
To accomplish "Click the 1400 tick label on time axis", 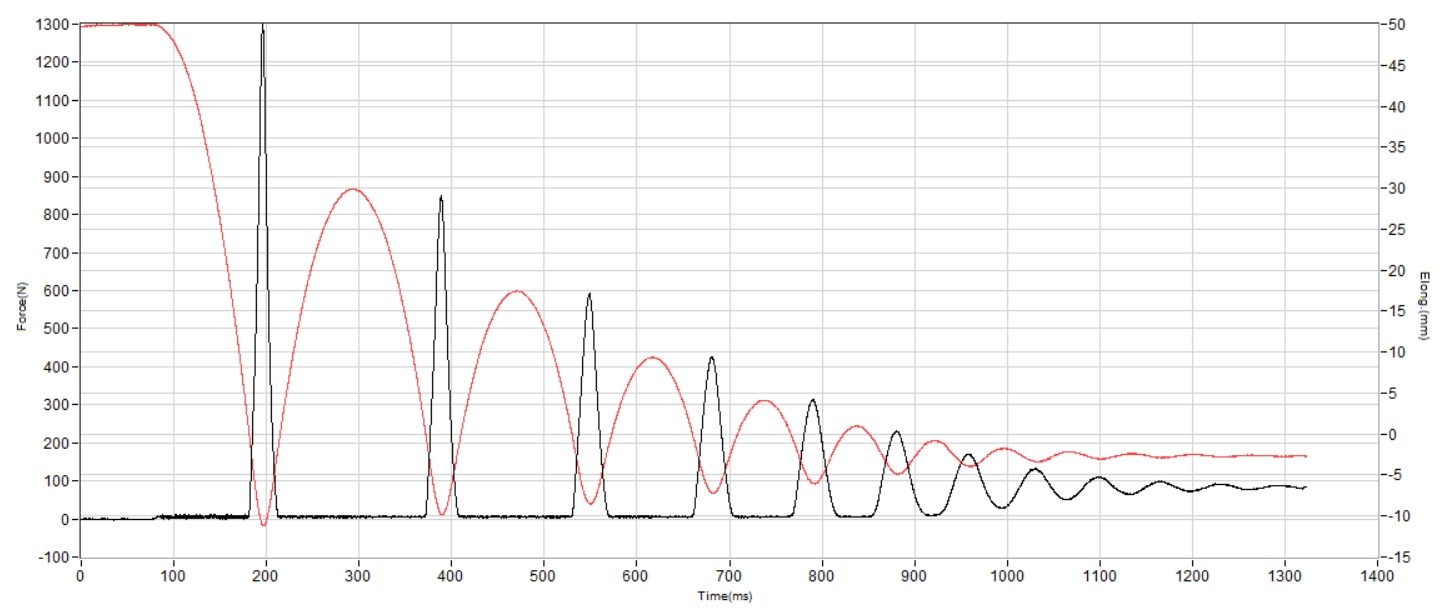I will 1376,577.
